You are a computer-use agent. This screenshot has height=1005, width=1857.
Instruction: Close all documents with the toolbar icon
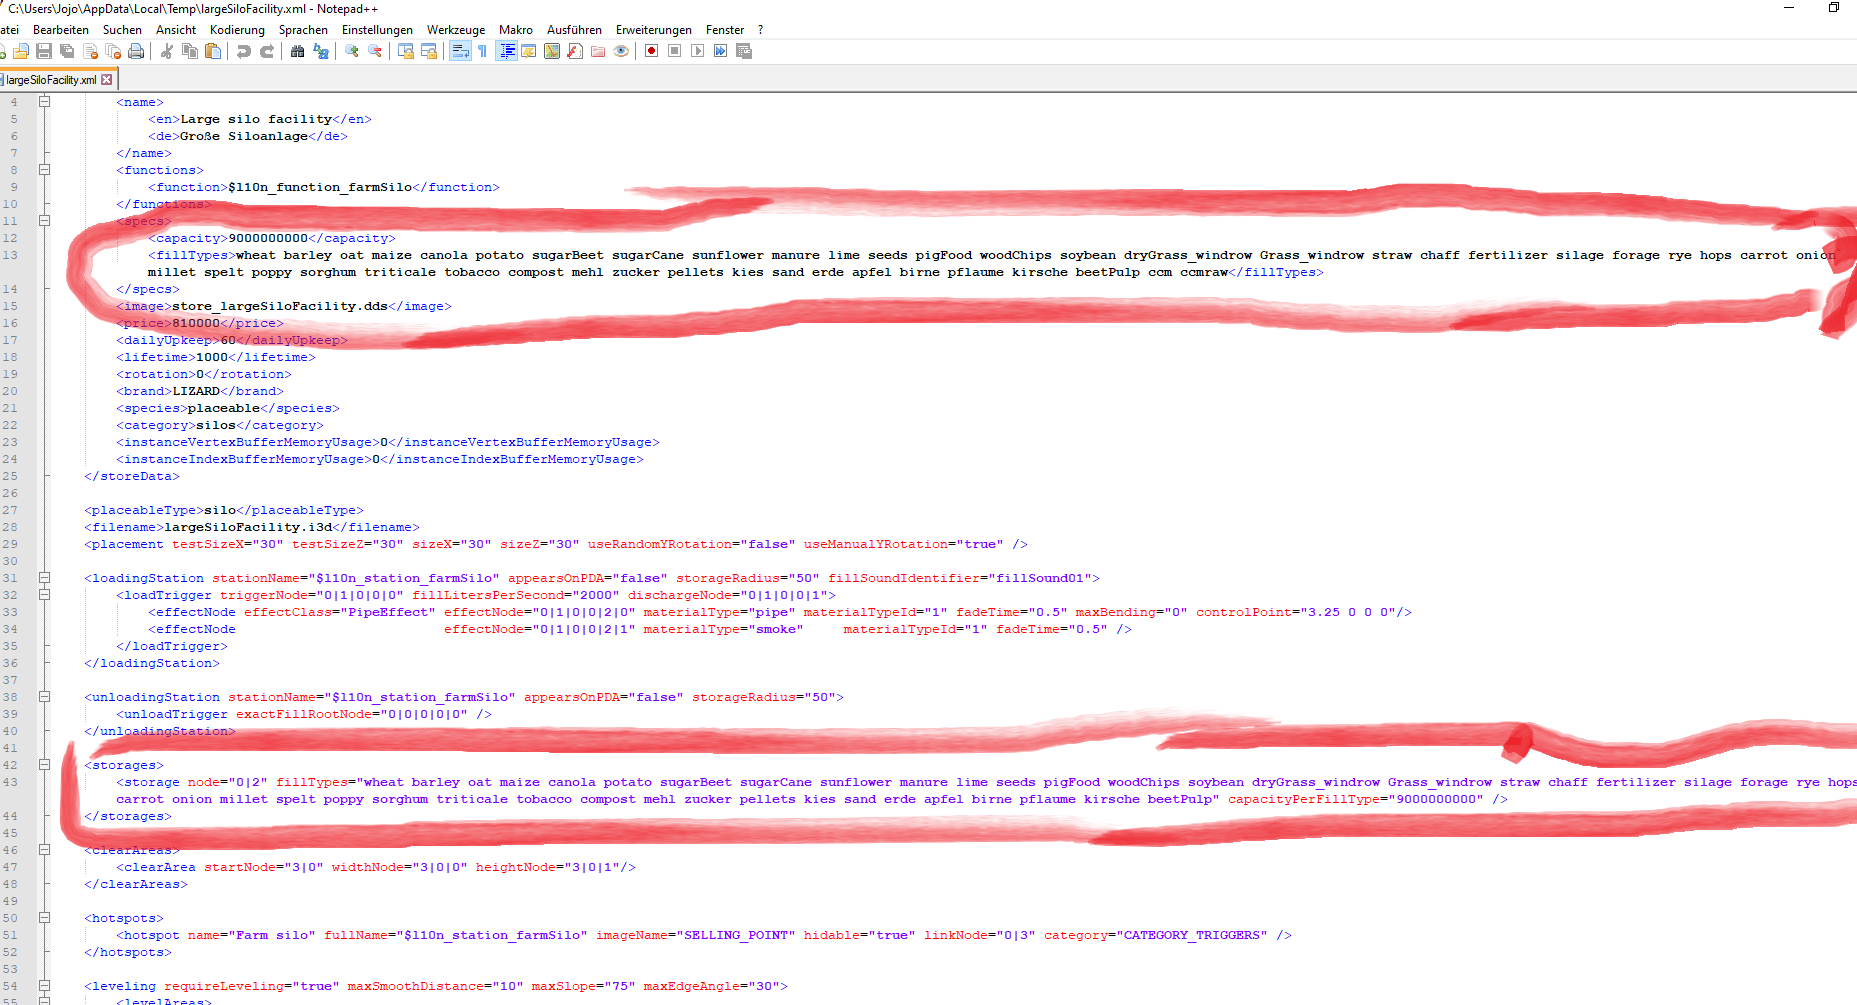(113, 51)
